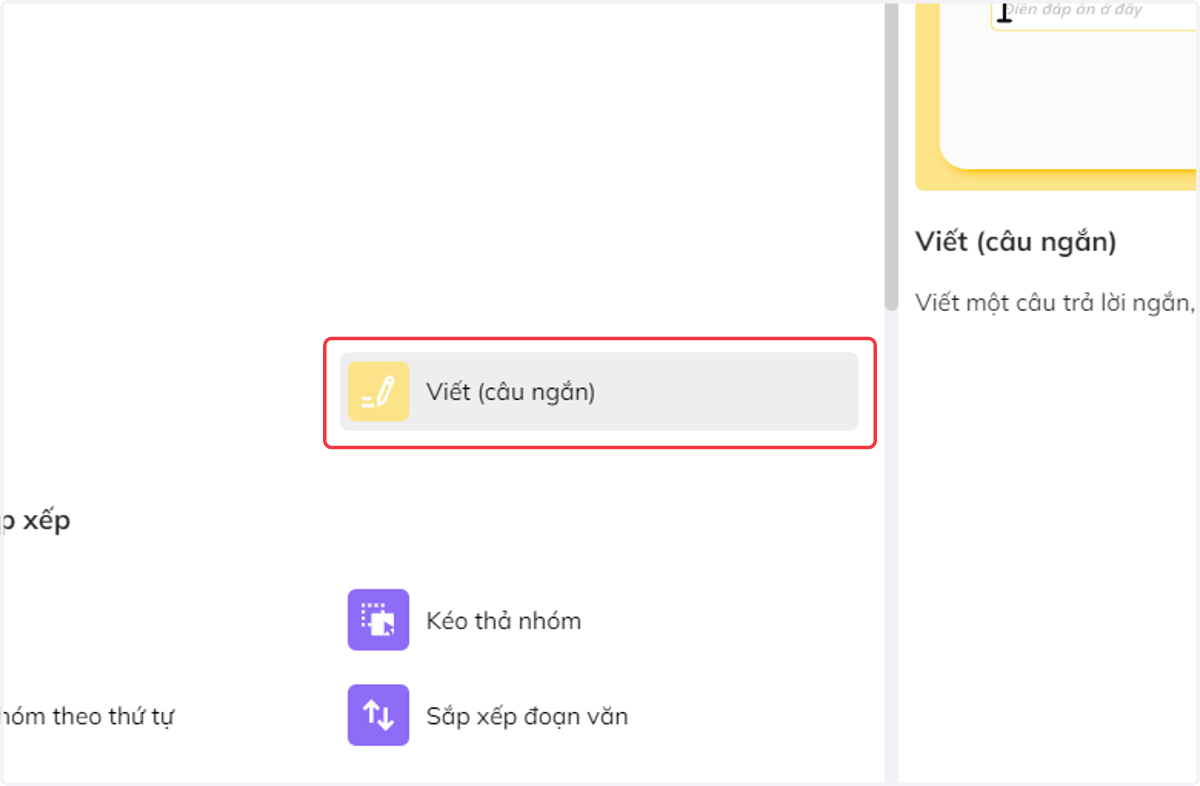Click the scrollbar track below the thumb
The width and height of the screenshot is (1200, 786).
tap(891, 545)
